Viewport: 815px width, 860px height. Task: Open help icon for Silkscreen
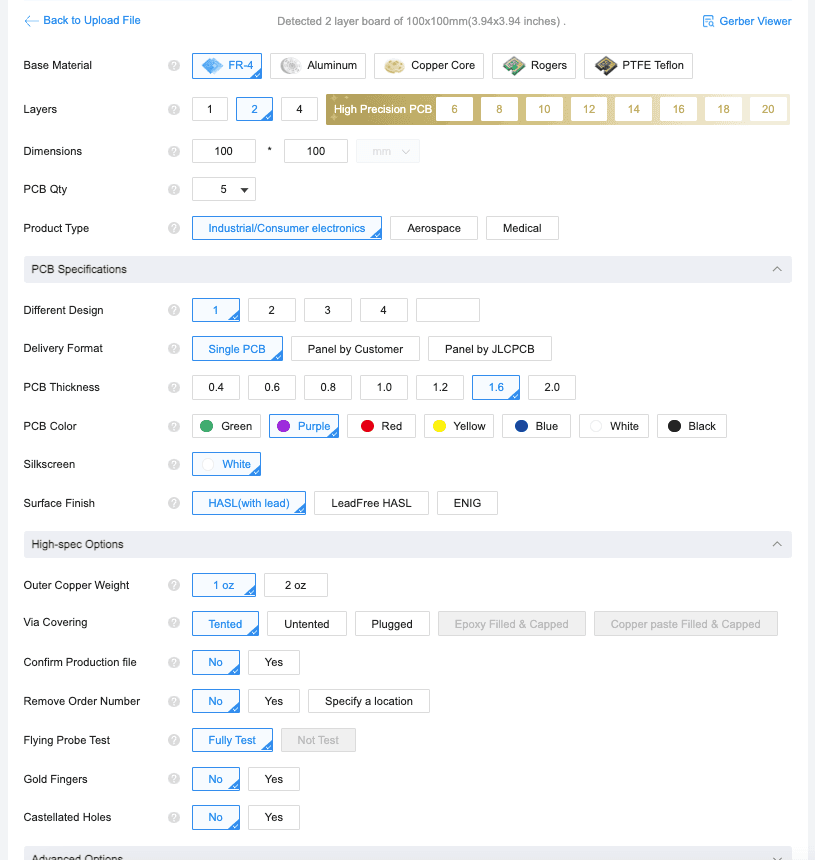174,465
